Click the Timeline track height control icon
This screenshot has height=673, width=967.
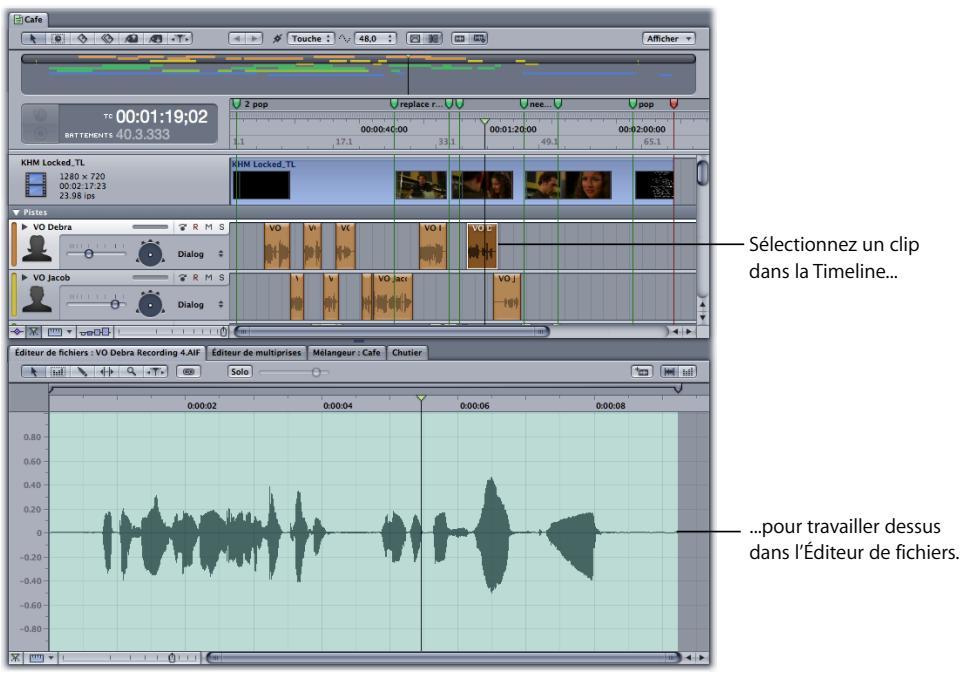[95, 332]
